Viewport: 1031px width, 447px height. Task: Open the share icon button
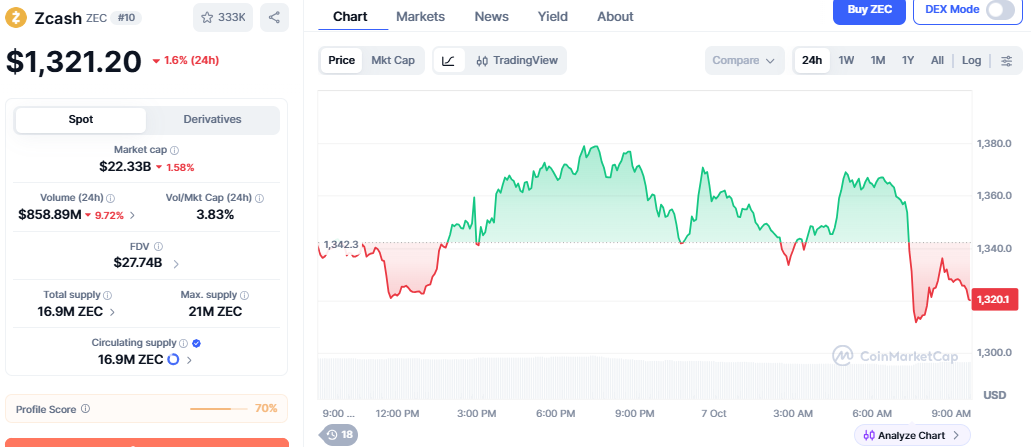click(x=274, y=18)
